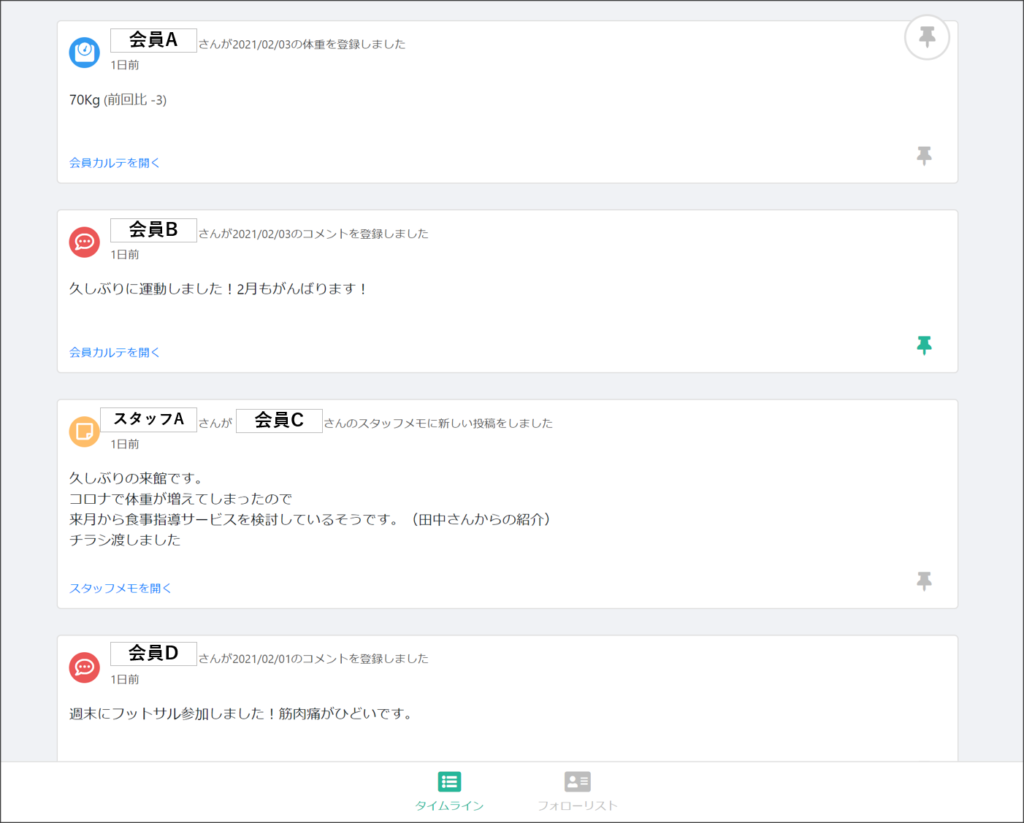Pin 会員A's weight registration post
This screenshot has height=823, width=1024.
(924, 155)
